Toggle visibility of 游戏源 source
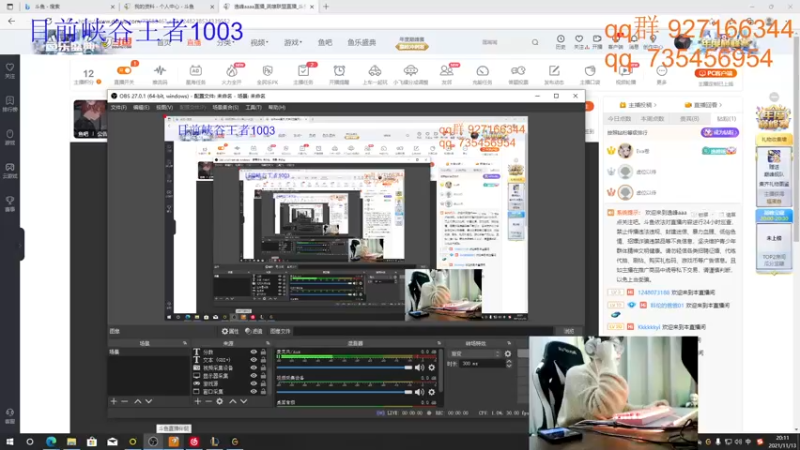Image resolution: width=800 pixels, height=450 pixels. (x=254, y=383)
